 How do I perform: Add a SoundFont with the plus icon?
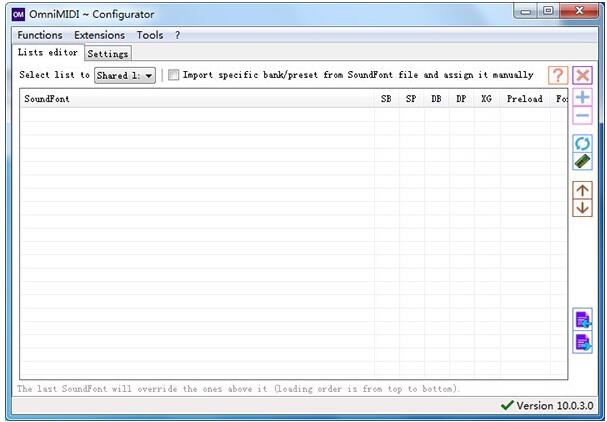point(582,97)
